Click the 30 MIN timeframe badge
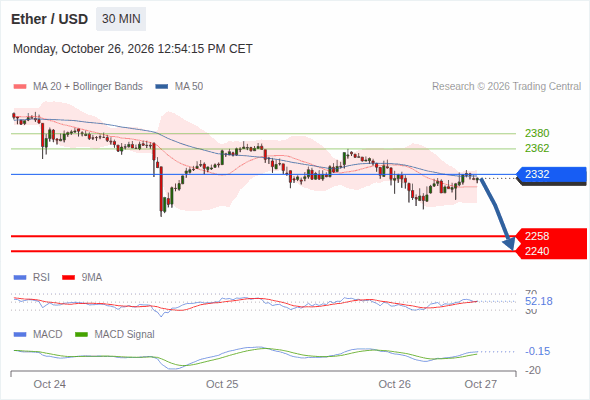 tap(121, 19)
